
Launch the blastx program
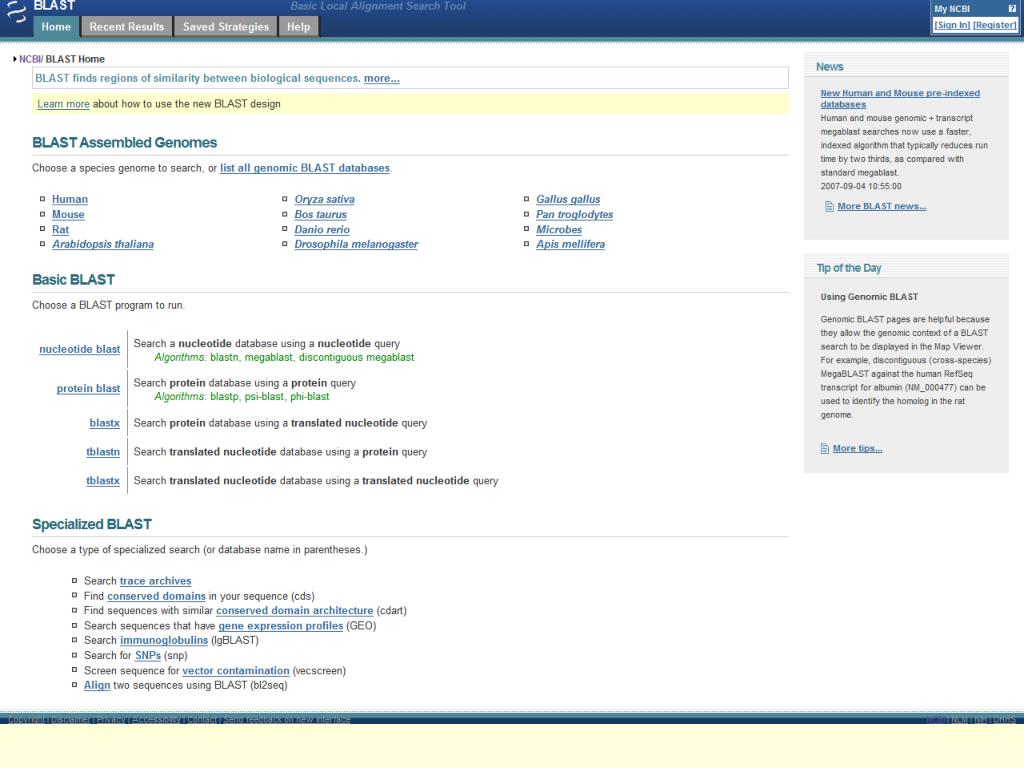104,423
